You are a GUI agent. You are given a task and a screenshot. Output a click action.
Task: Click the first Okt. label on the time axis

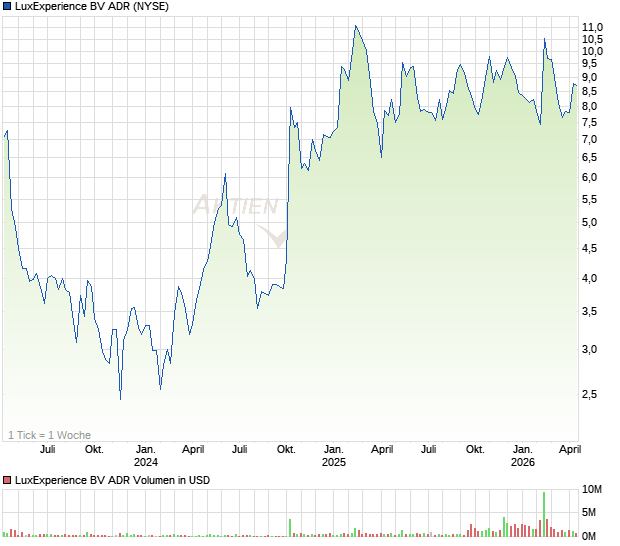pos(94,450)
